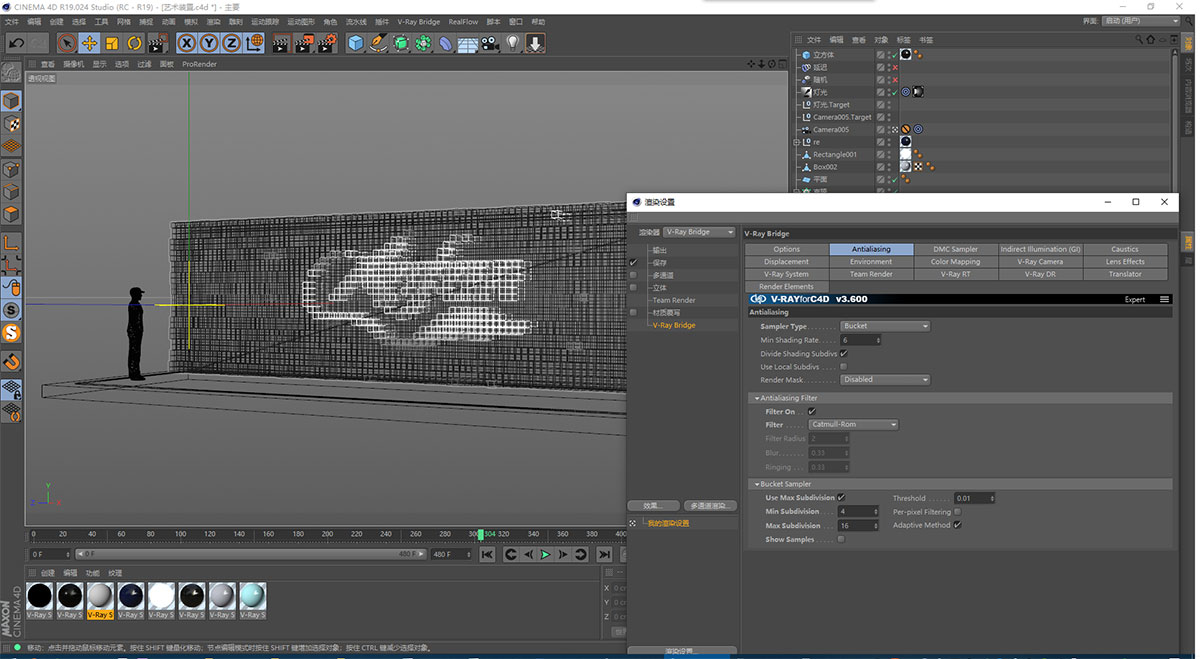Click the hamburger menu icon beside Expert
This screenshot has height=659, width=1200.
coord(1165,299)
